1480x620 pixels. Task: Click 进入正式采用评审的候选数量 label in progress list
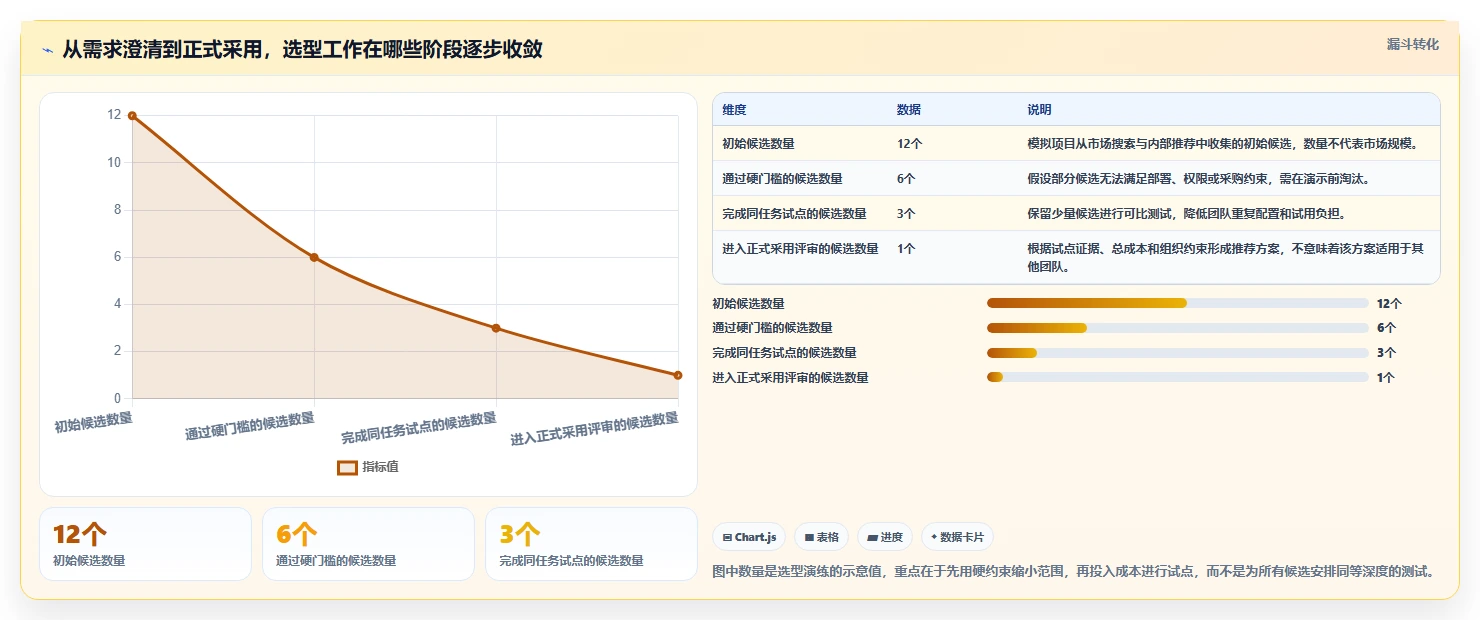(x=790, y=378)
